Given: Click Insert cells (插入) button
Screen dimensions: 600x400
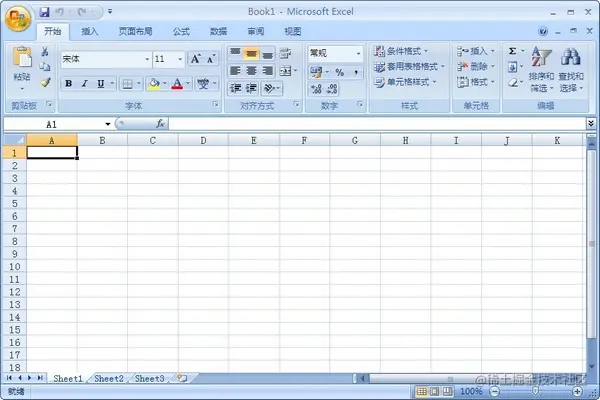Looking at the screenshot, I should point(476,51).
